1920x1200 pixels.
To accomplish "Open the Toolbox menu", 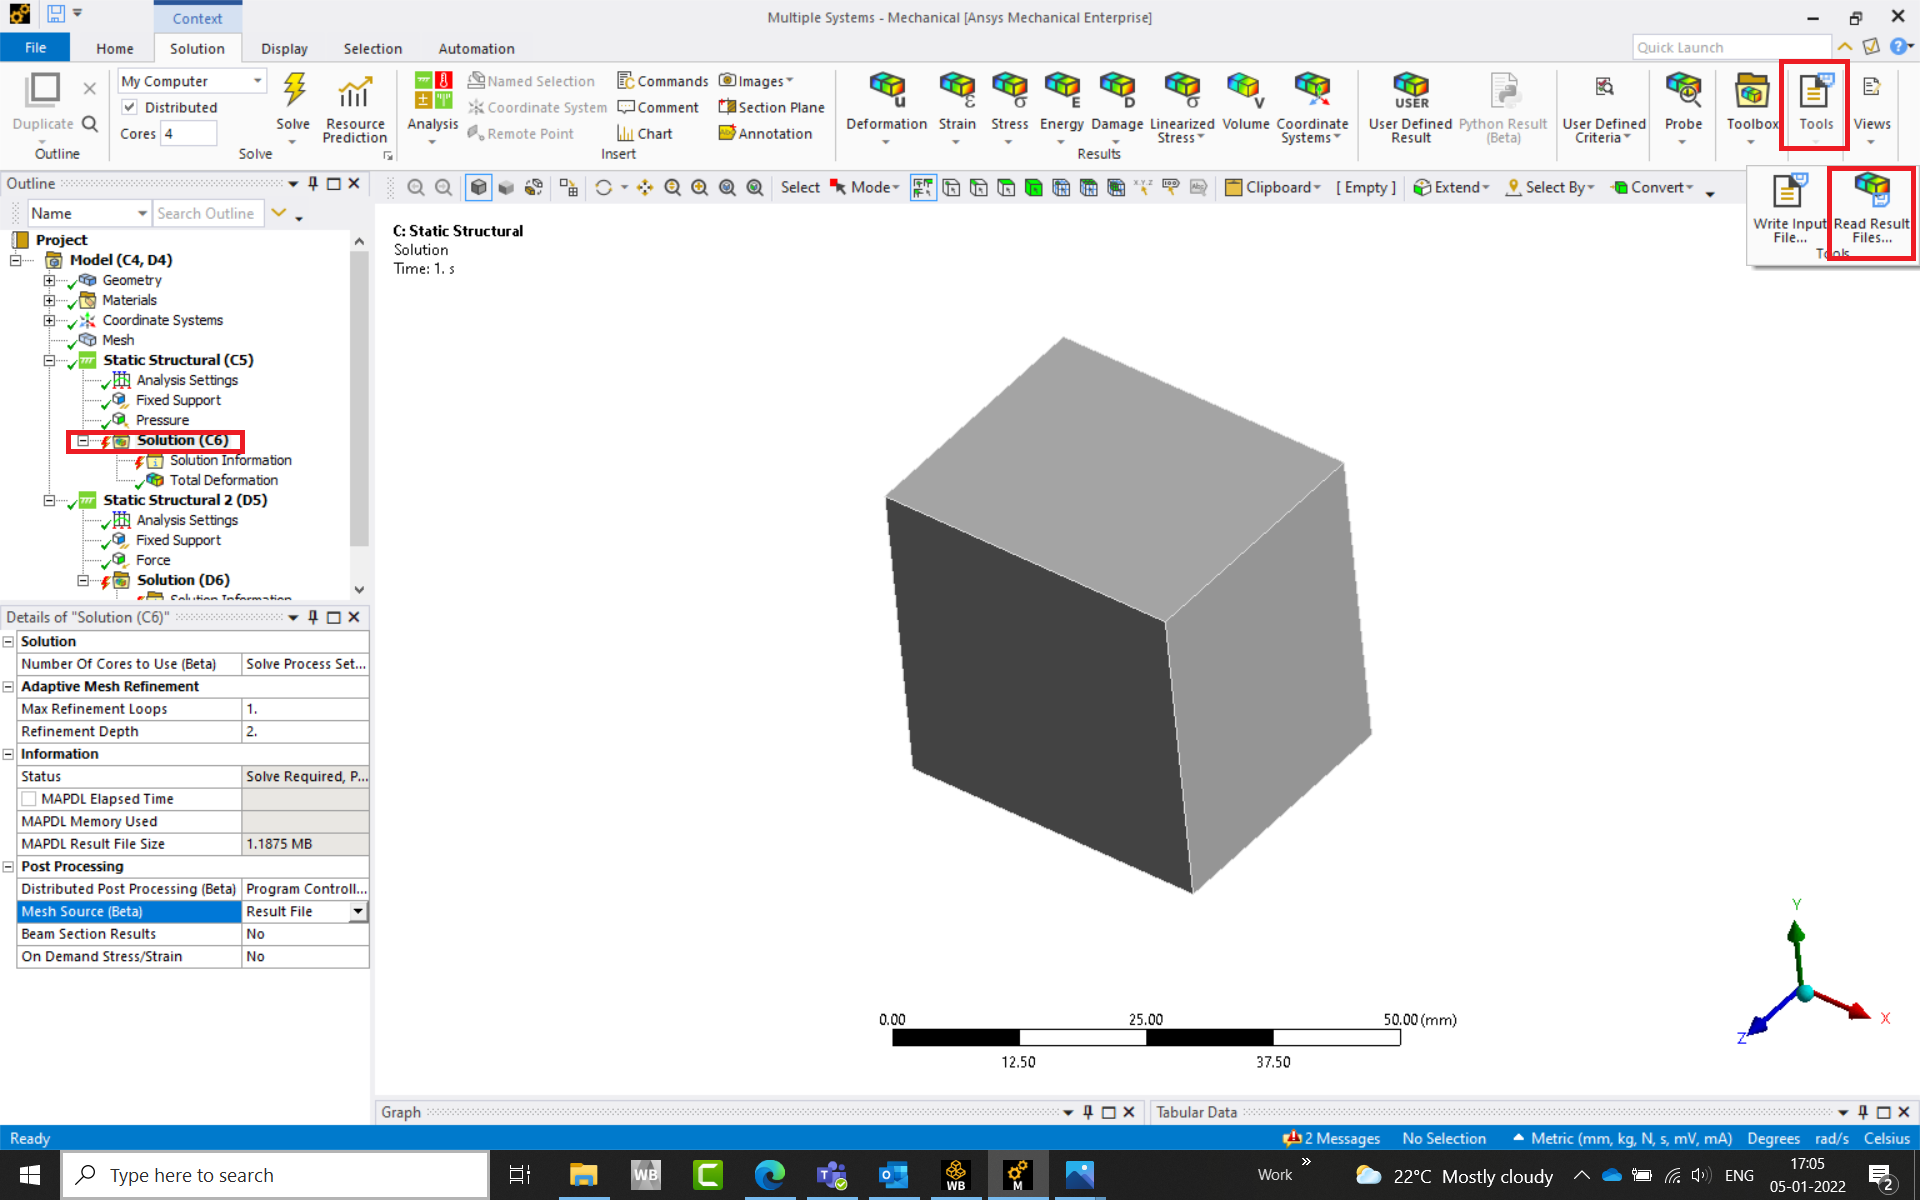I will click(x=1751, y=108).
